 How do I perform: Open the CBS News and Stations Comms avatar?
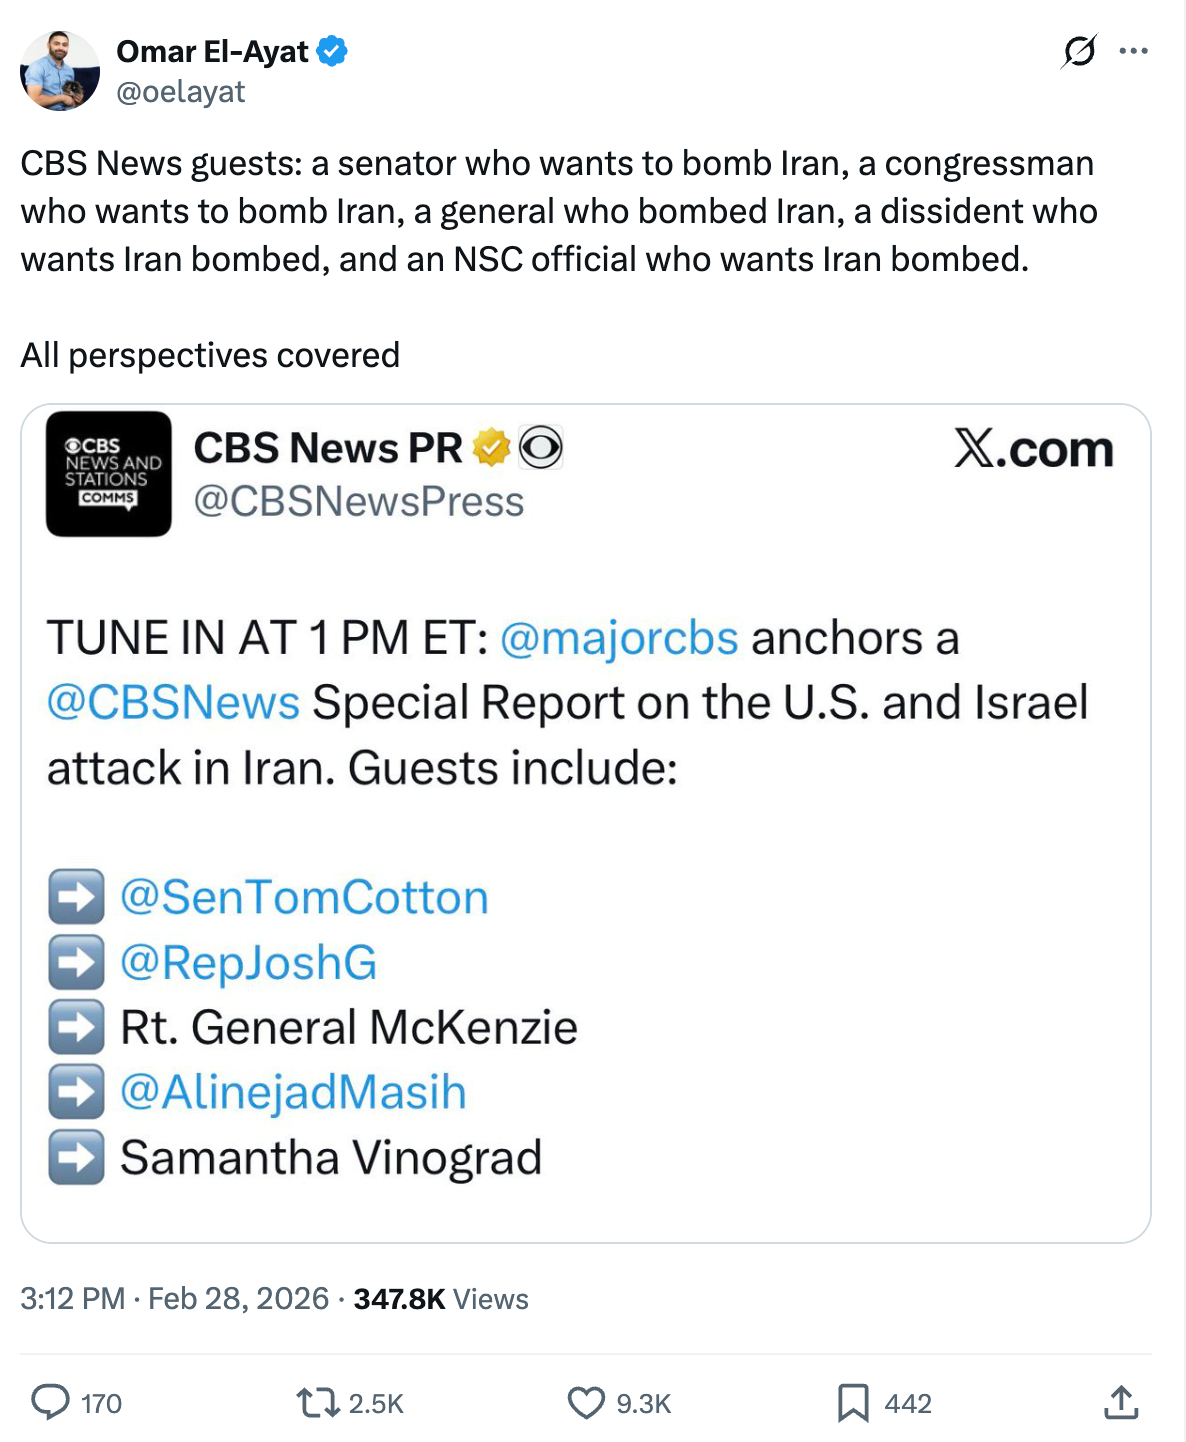pos(109,474)
